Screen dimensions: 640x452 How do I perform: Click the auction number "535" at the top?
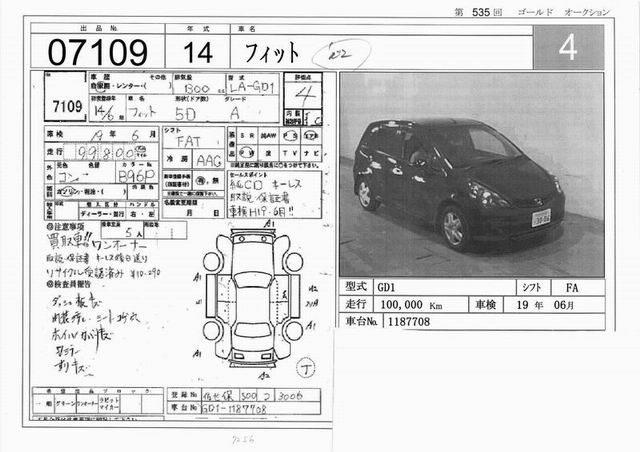tap(480, 12)
